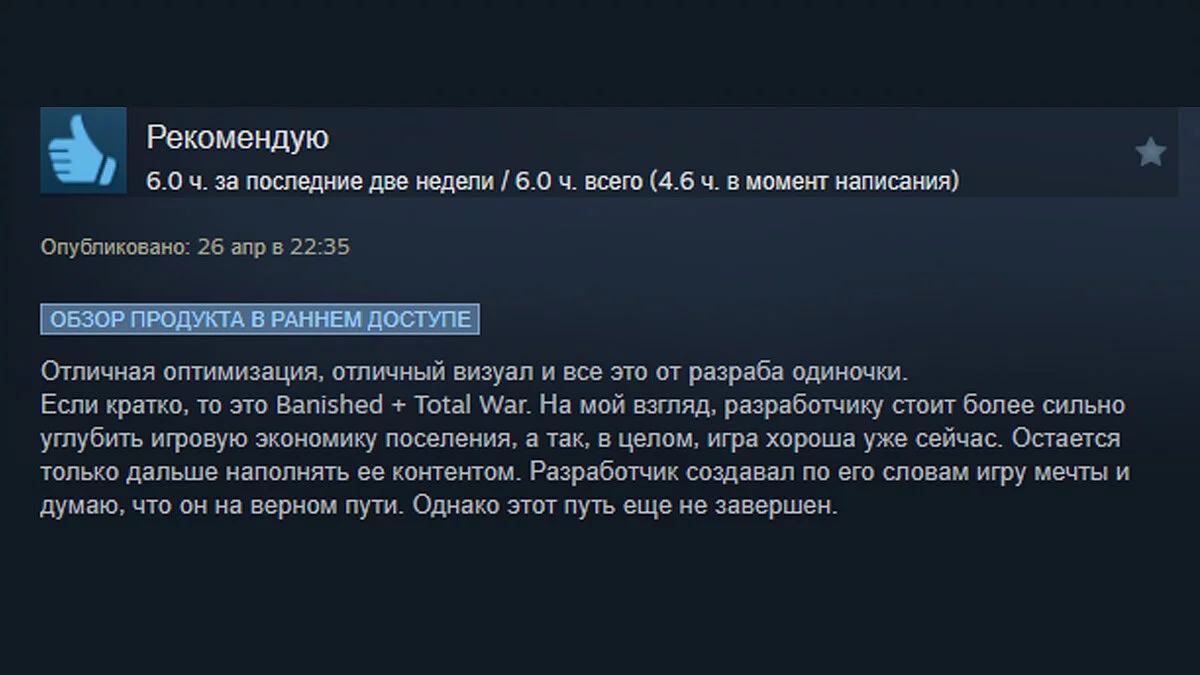Click the "6.0 ч. всего" total hours text

[572, 182]
